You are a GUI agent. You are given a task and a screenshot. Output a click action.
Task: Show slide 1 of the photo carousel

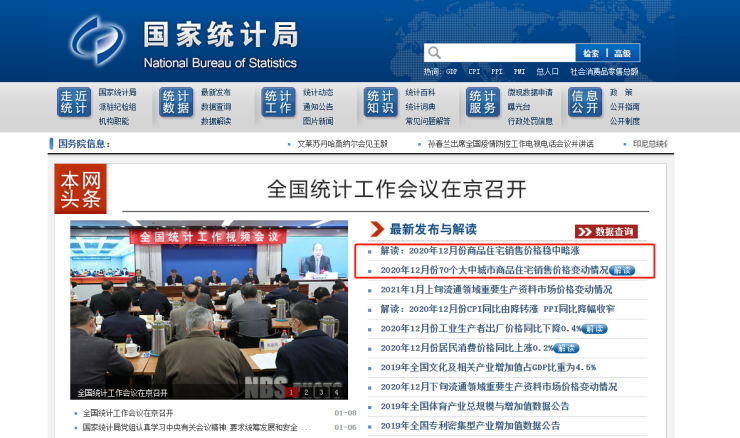point(291,392)
